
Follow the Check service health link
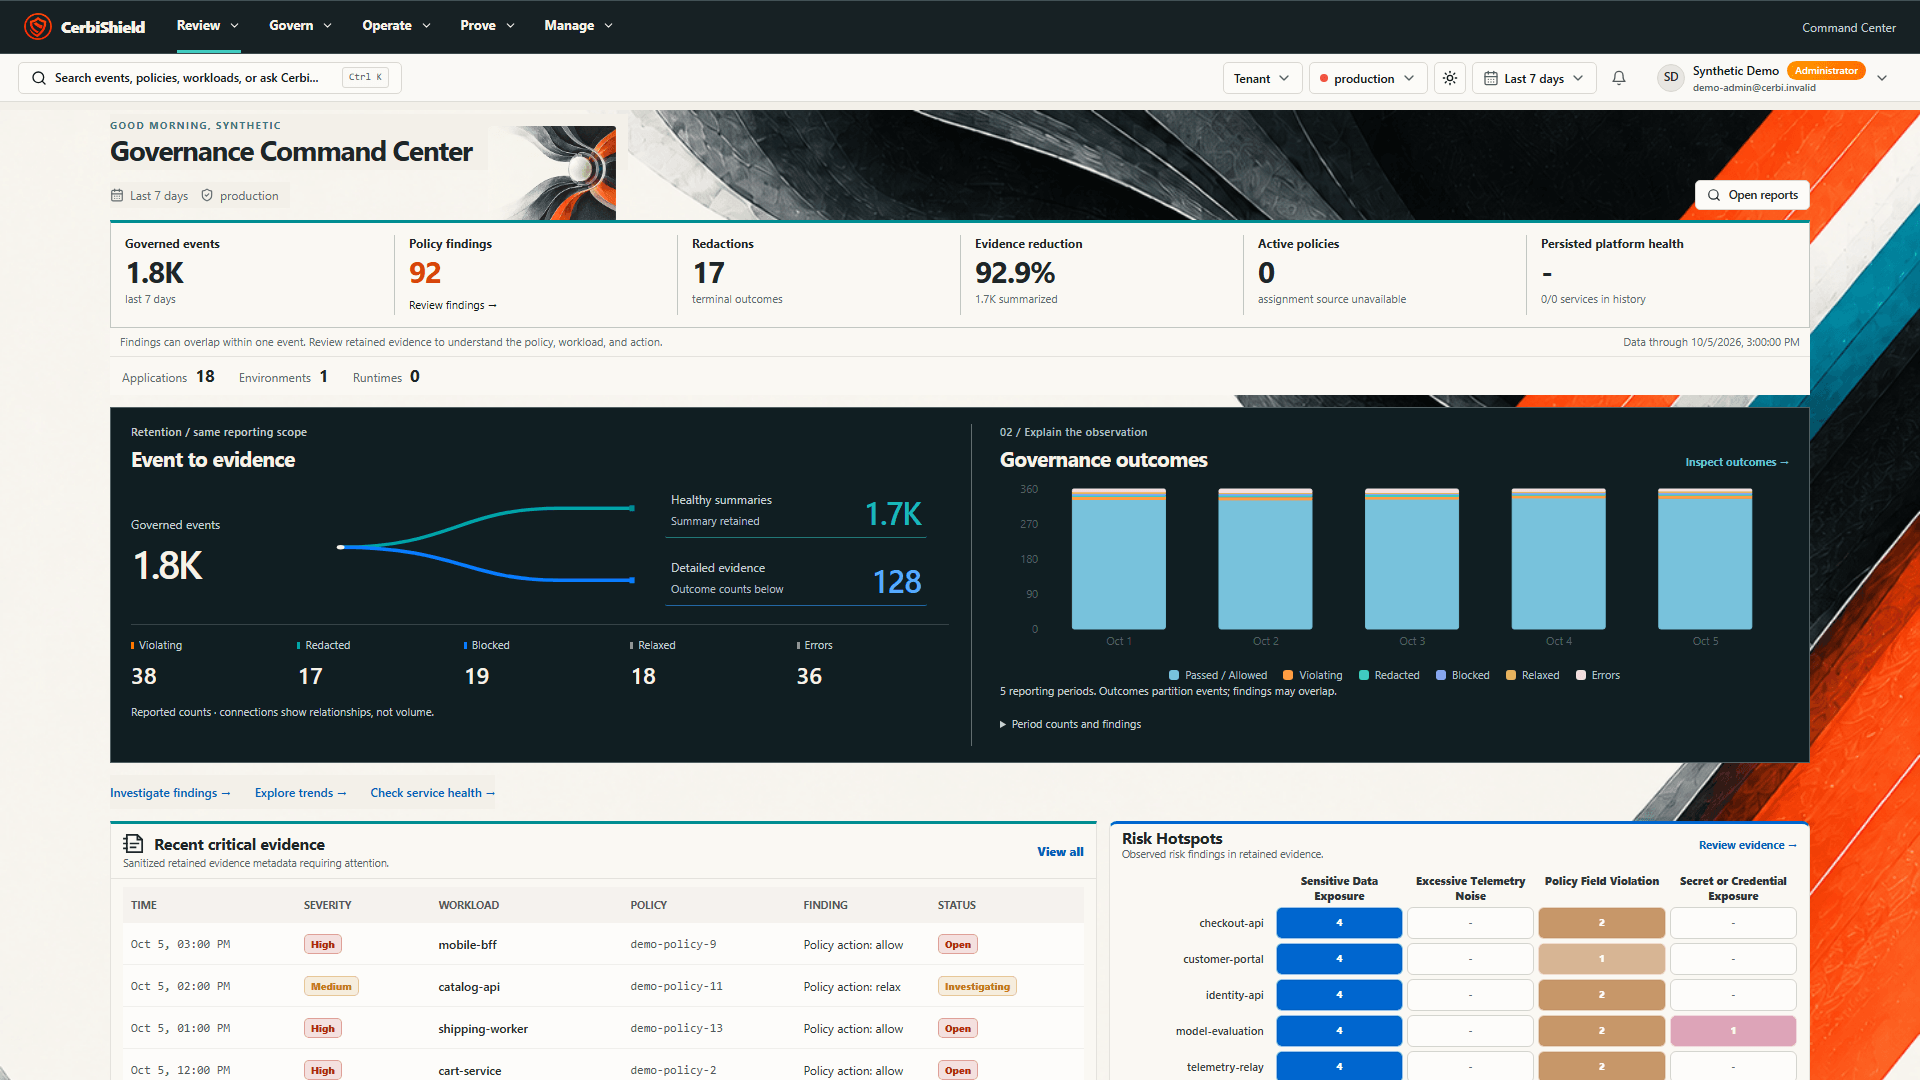coord(432,793)
